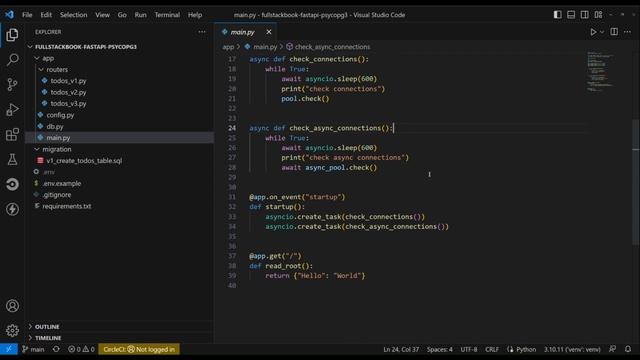Viewport: 640px width, 360px height.
Task: Collapse the app folder
Action: click(119, 58)
